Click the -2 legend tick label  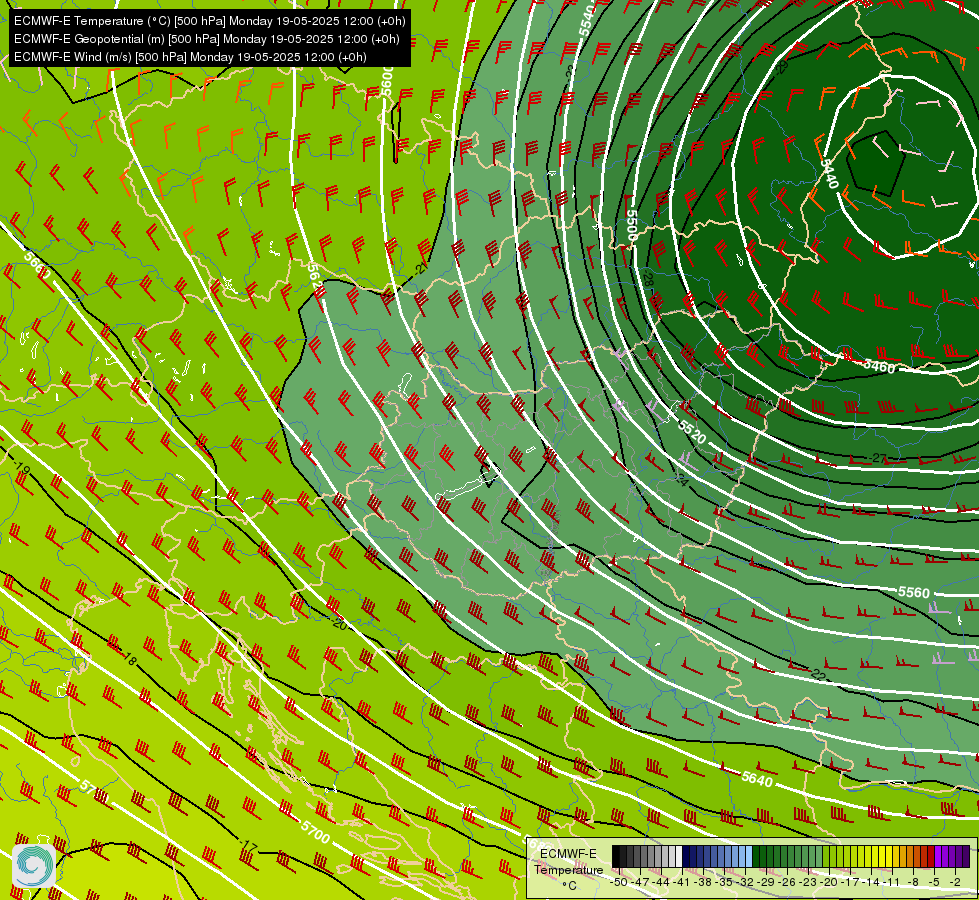[x=955, y=882]
